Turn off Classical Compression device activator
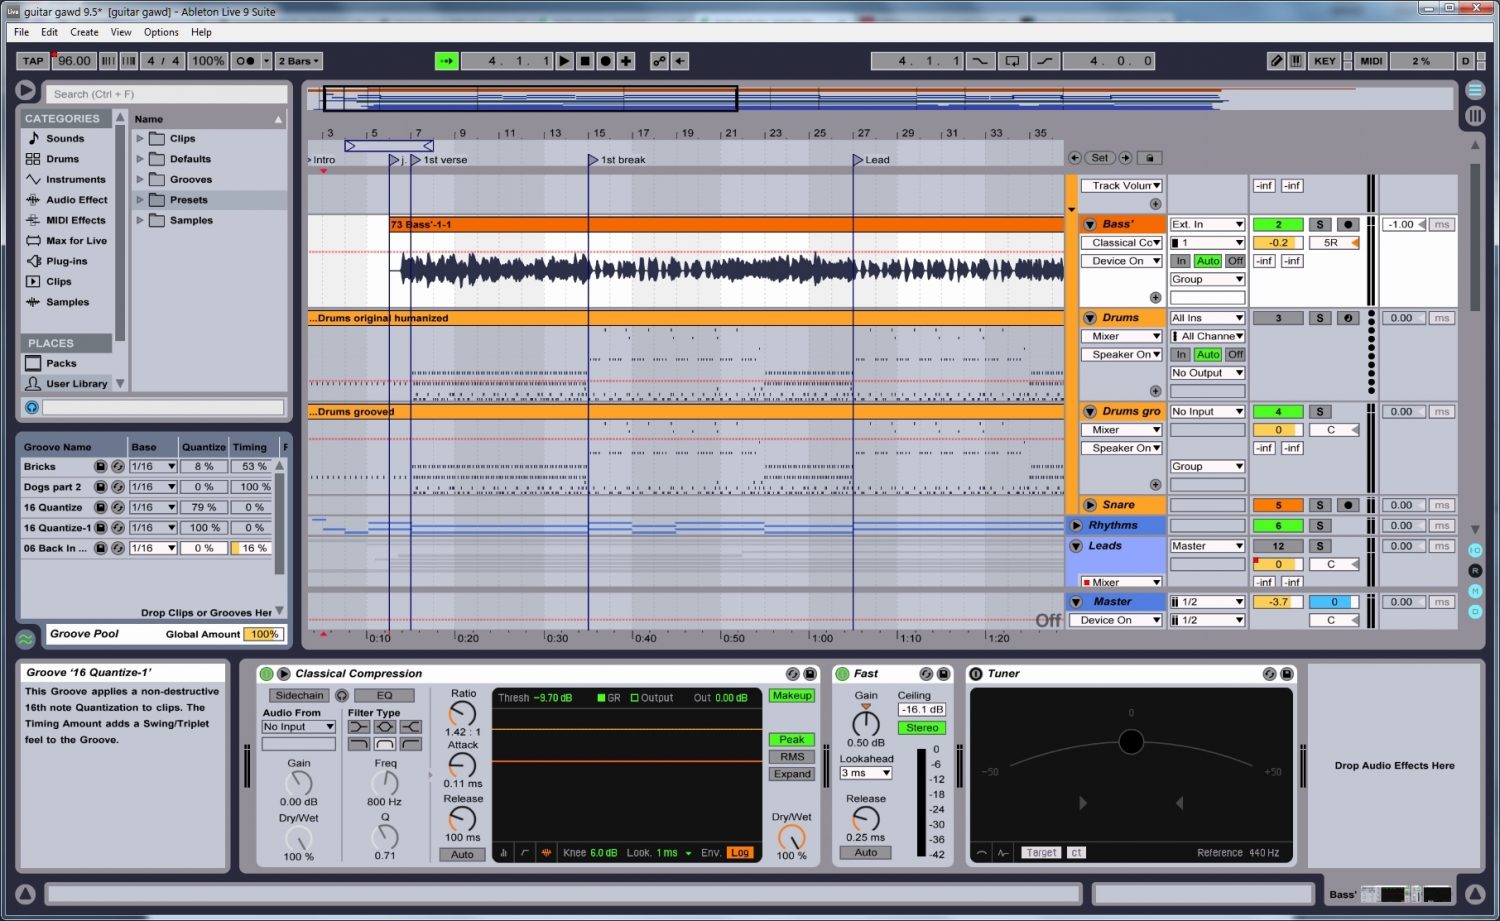 pos(267,674)
